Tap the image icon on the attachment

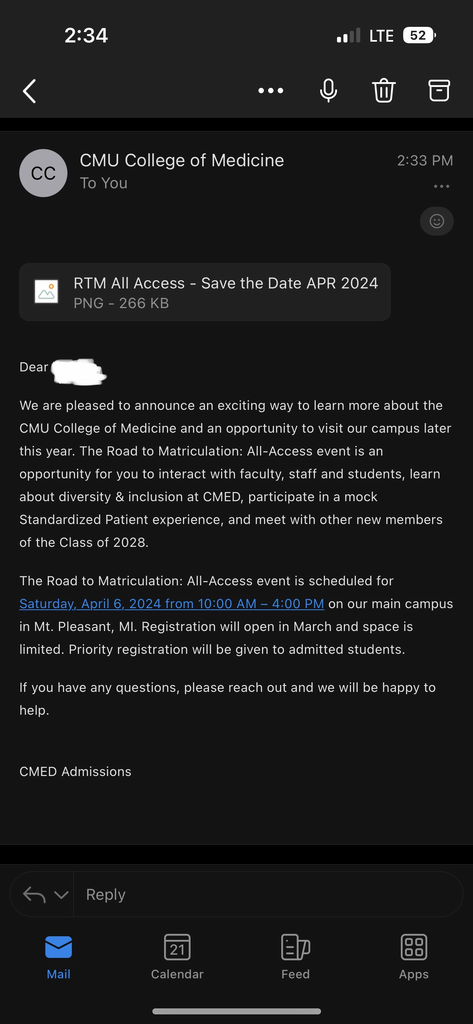click(46, 291)
